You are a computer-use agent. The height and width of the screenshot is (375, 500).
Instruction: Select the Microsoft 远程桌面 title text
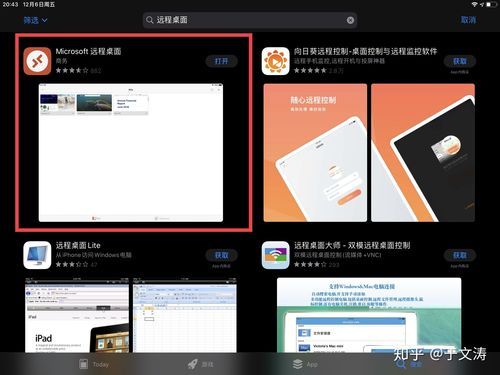[88, 51]
